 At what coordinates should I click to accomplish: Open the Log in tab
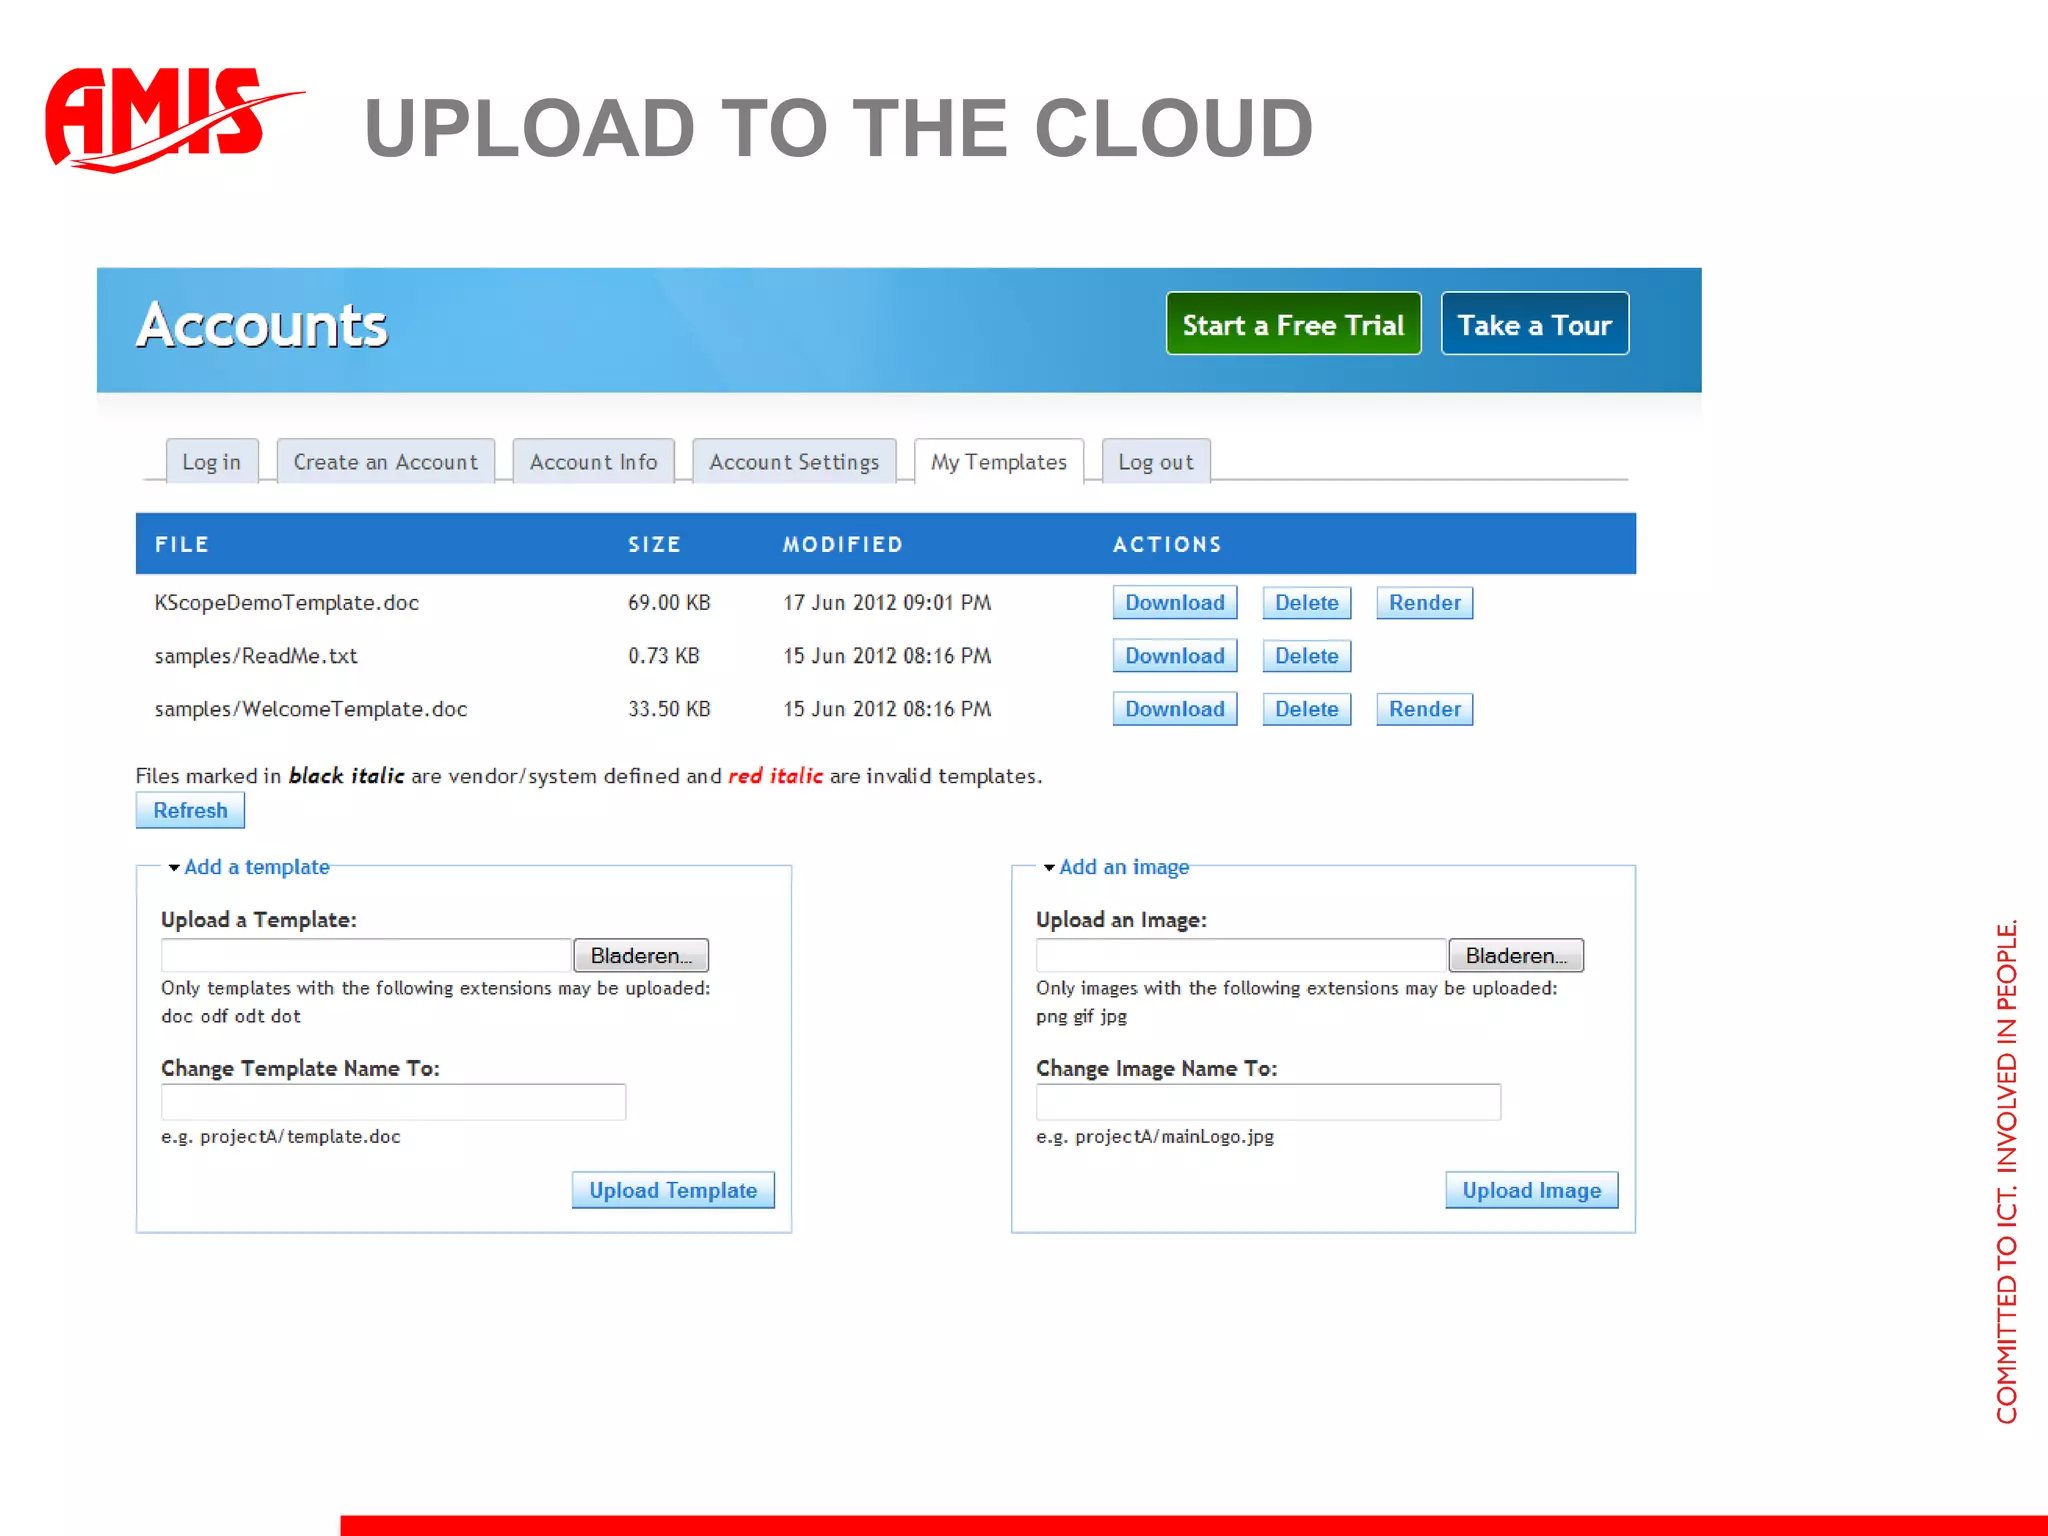(x=211, y=462)
